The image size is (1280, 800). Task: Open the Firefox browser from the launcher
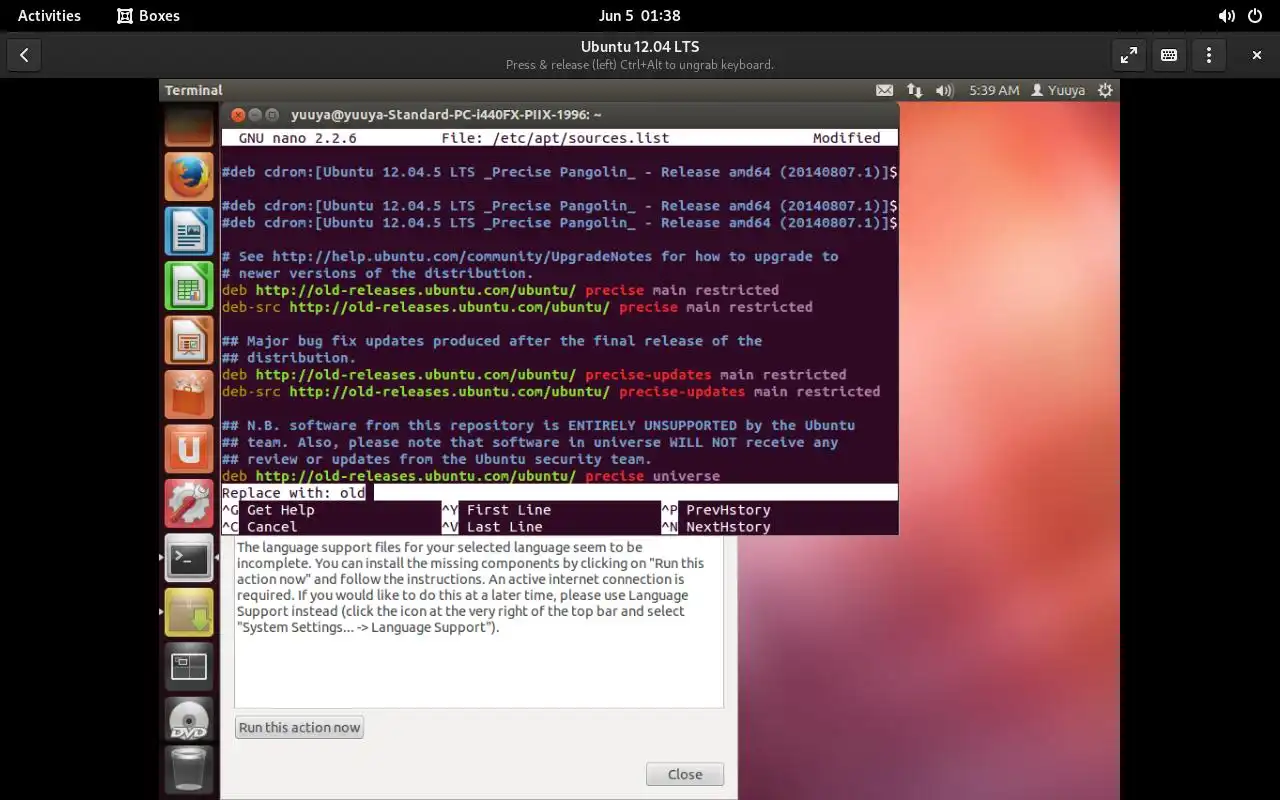pyautogui.click(x=189, y=177)
